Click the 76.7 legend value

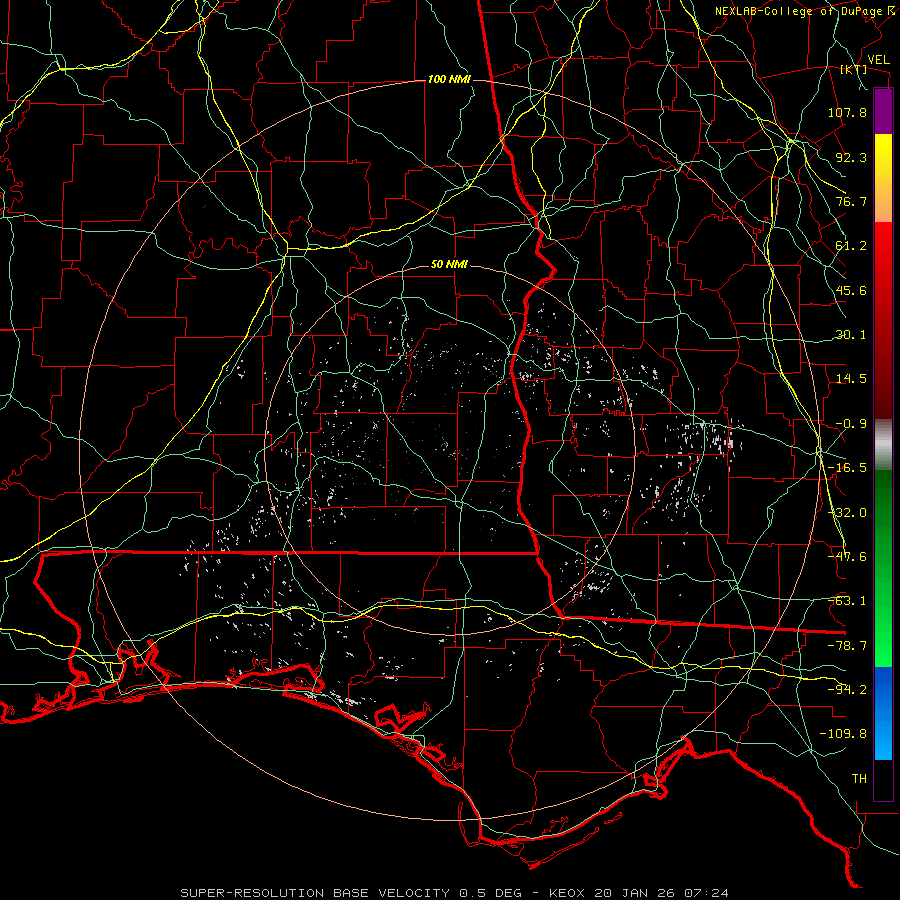point(851,201)
